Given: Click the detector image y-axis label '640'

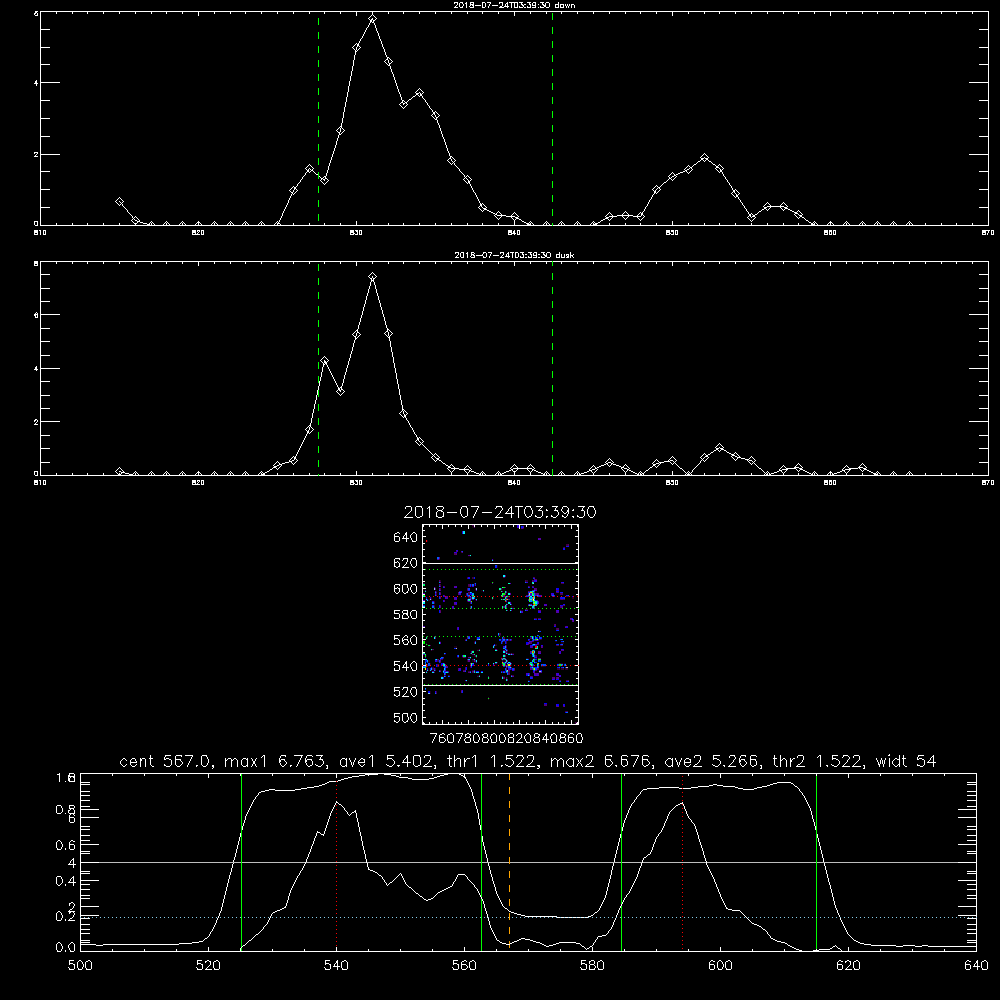Looking at the screenshot, I should click(x=406, y=537).
